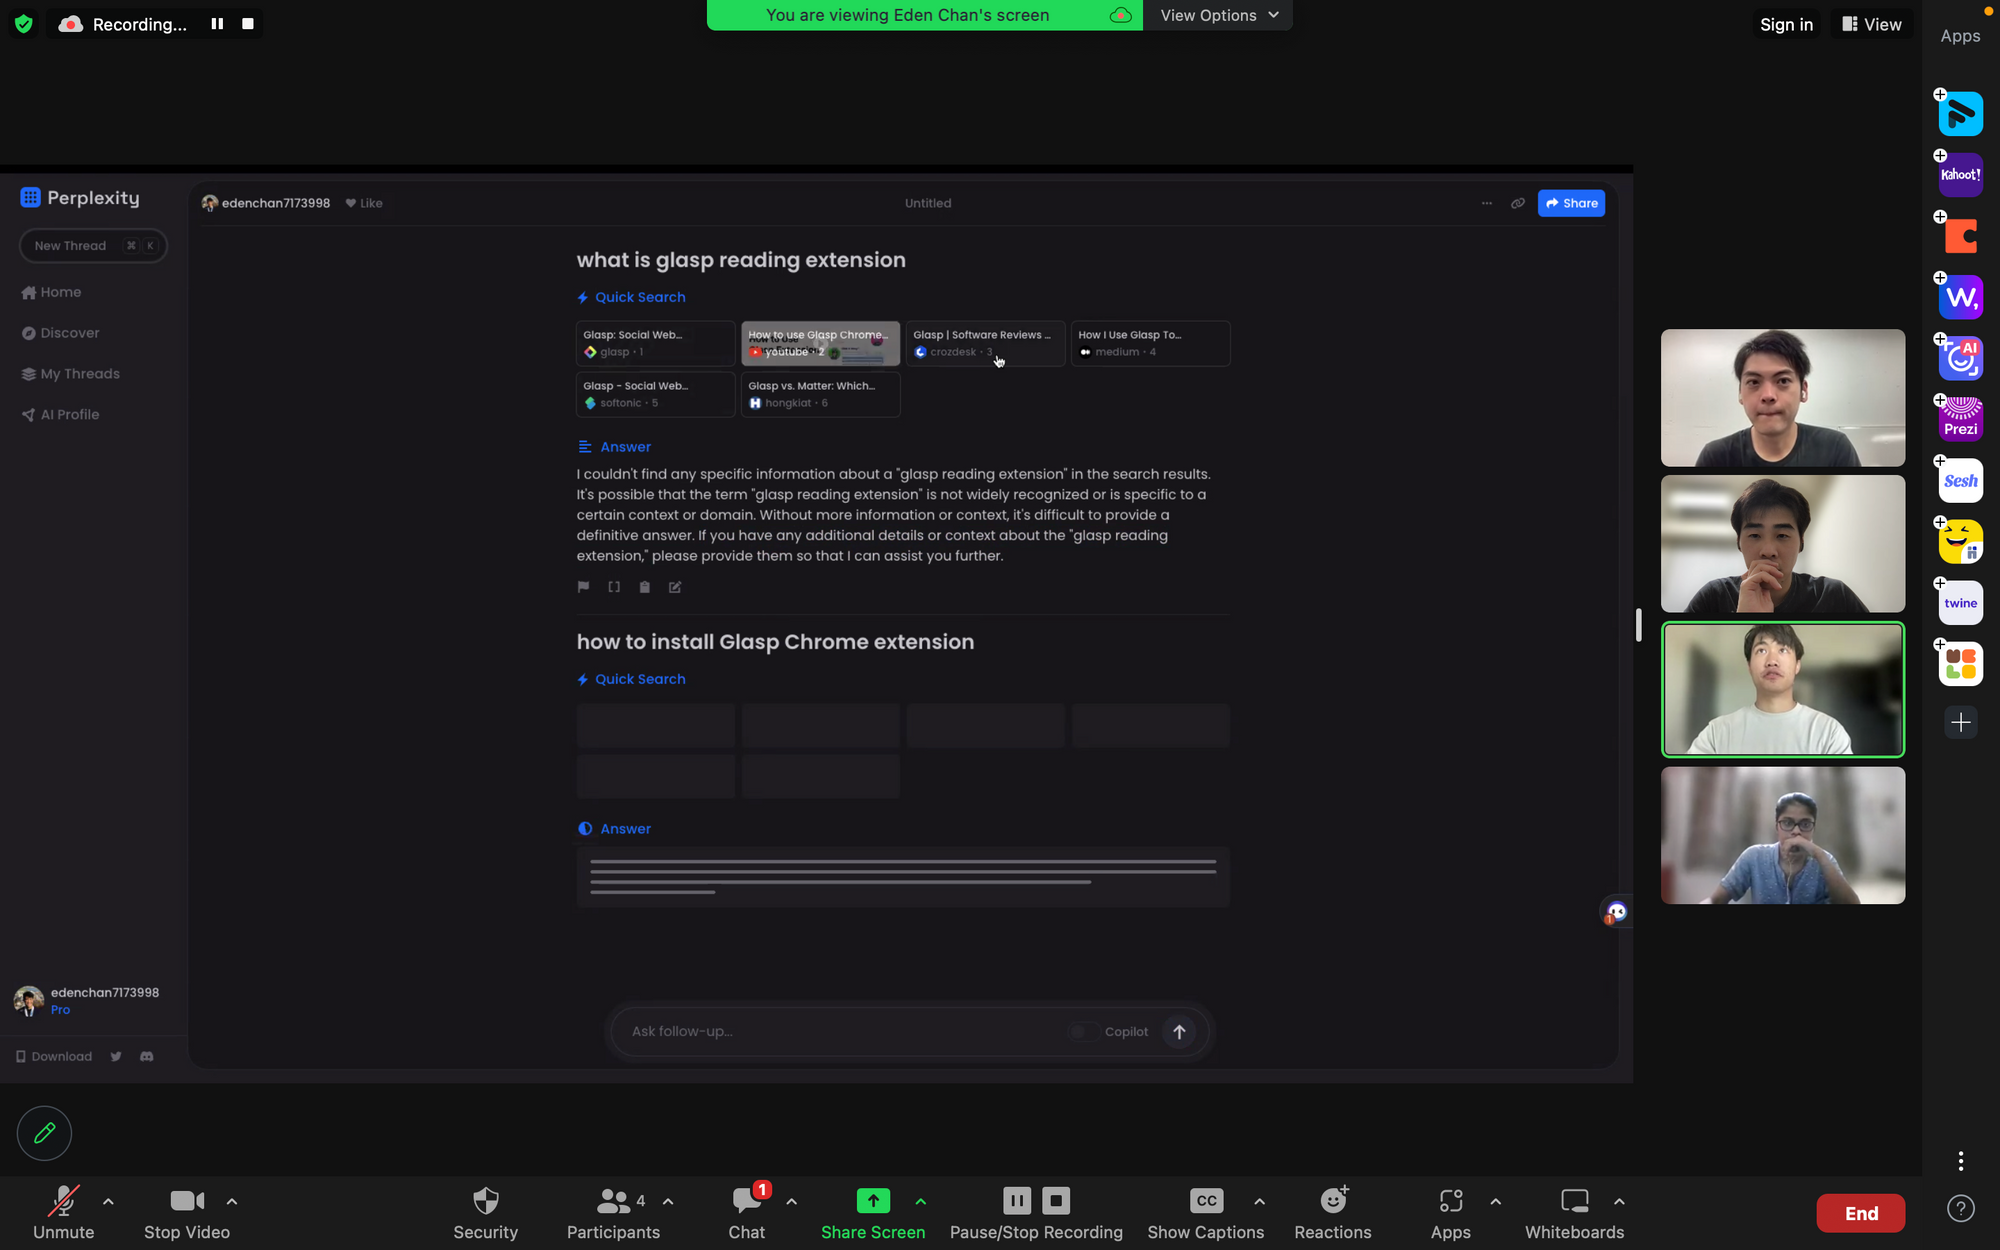
Task: Open the Prezi app in sidebar
Action: [1960, 419]
